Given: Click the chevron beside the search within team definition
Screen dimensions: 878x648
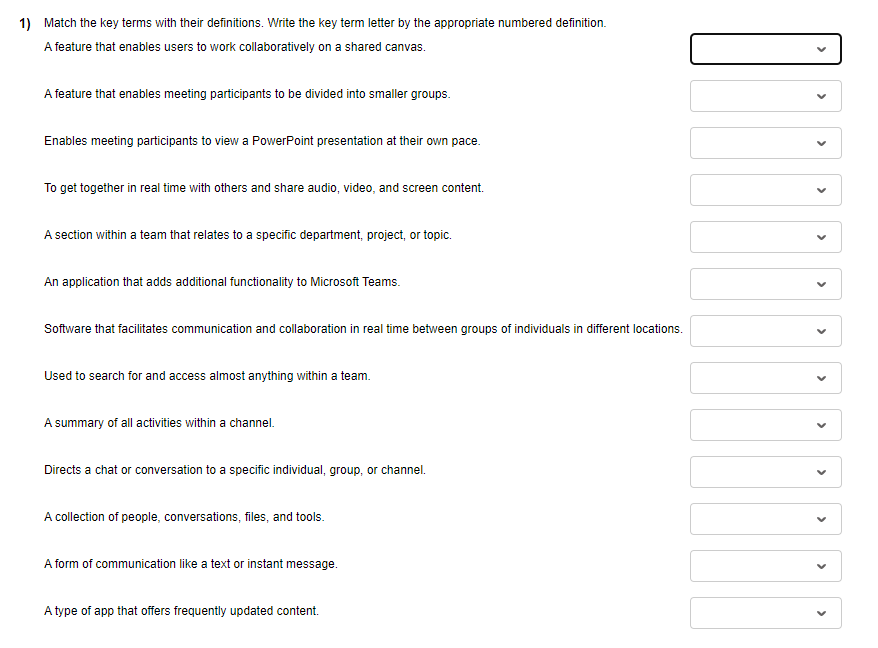Looking at the screenshot, I should point(820,377).
